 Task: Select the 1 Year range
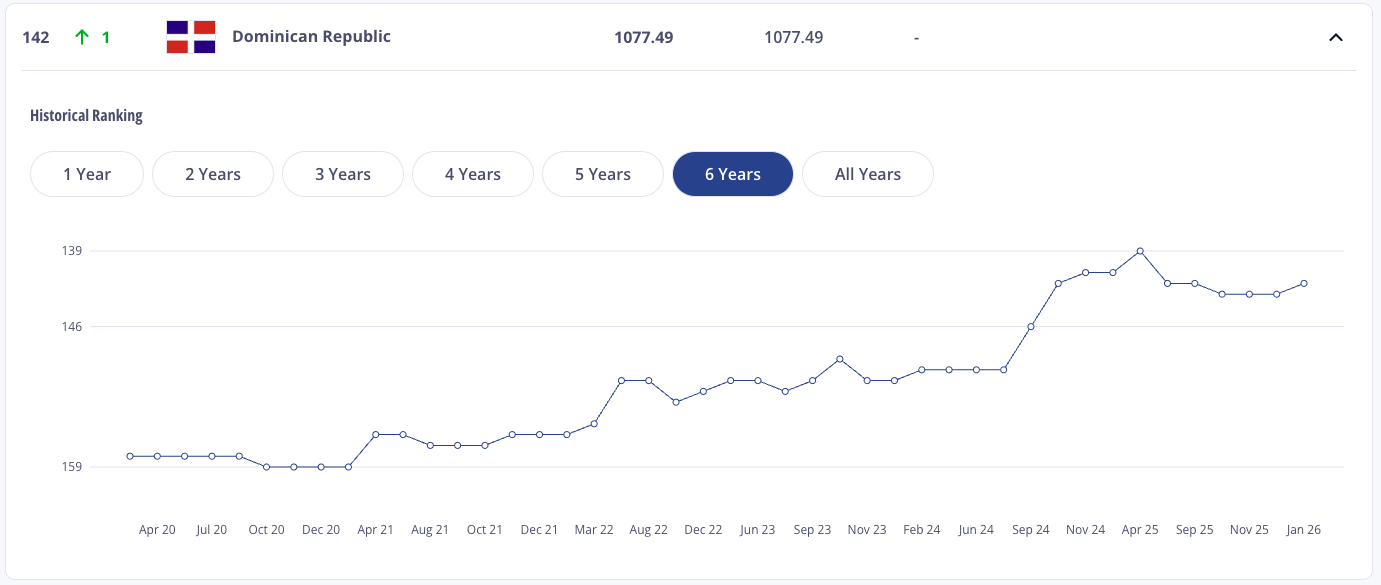(87, 174)
